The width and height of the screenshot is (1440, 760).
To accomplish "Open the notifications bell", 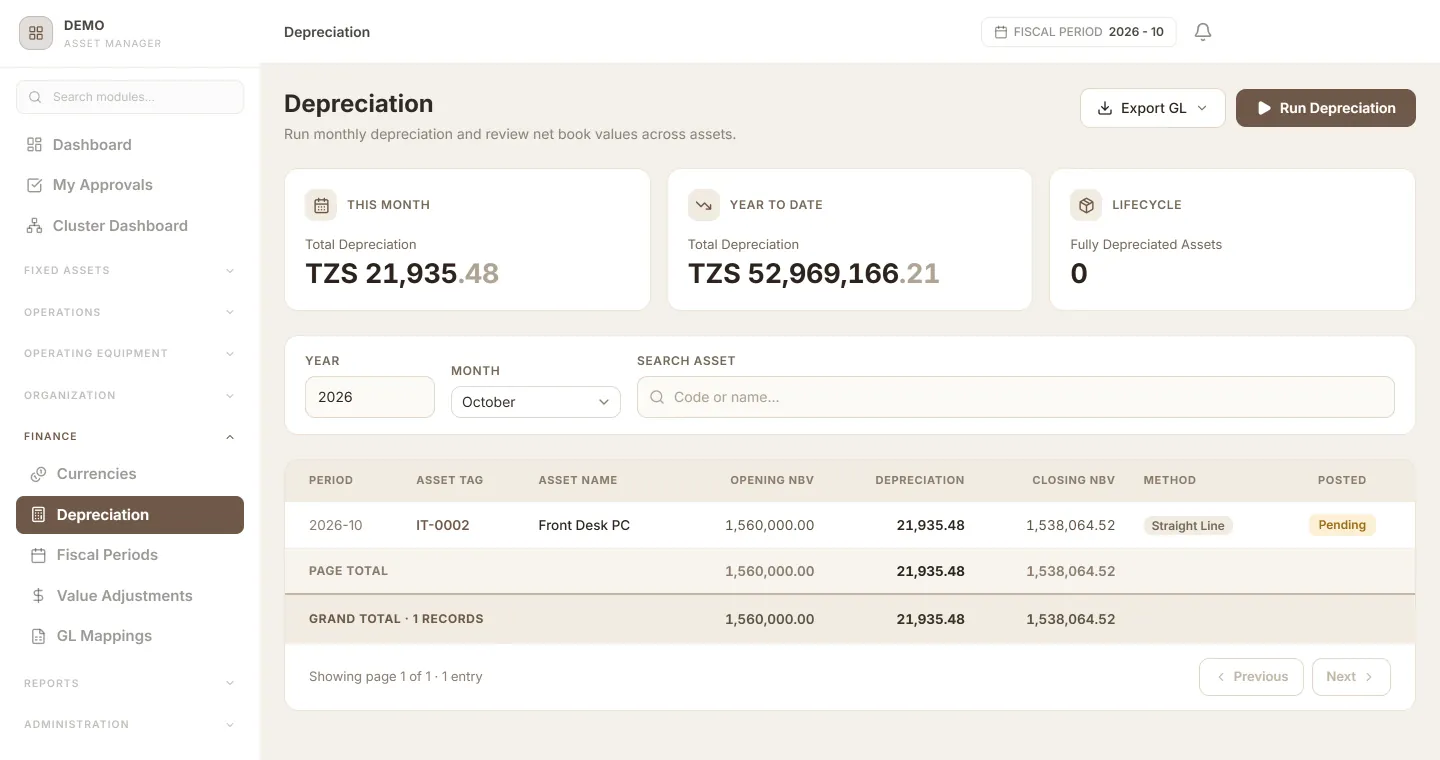I will [1203, 32].
